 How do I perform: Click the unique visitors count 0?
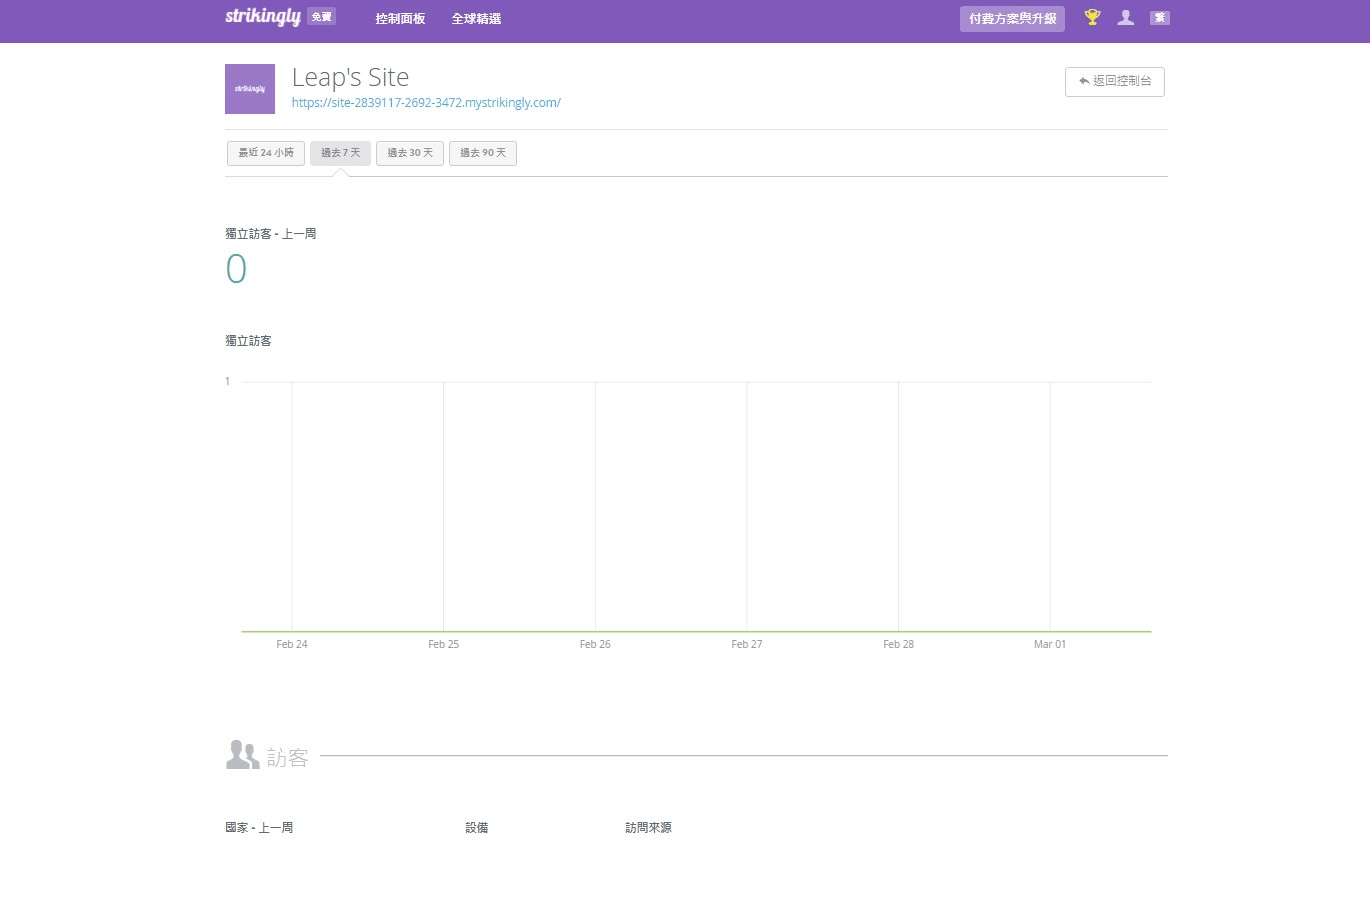click(x=236, y=269)
